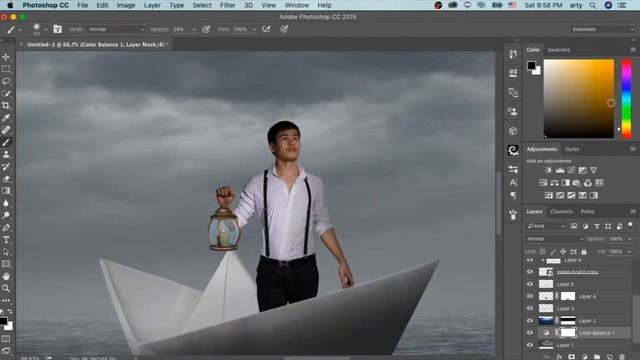Select the Eraser tool

coord(6,179)
